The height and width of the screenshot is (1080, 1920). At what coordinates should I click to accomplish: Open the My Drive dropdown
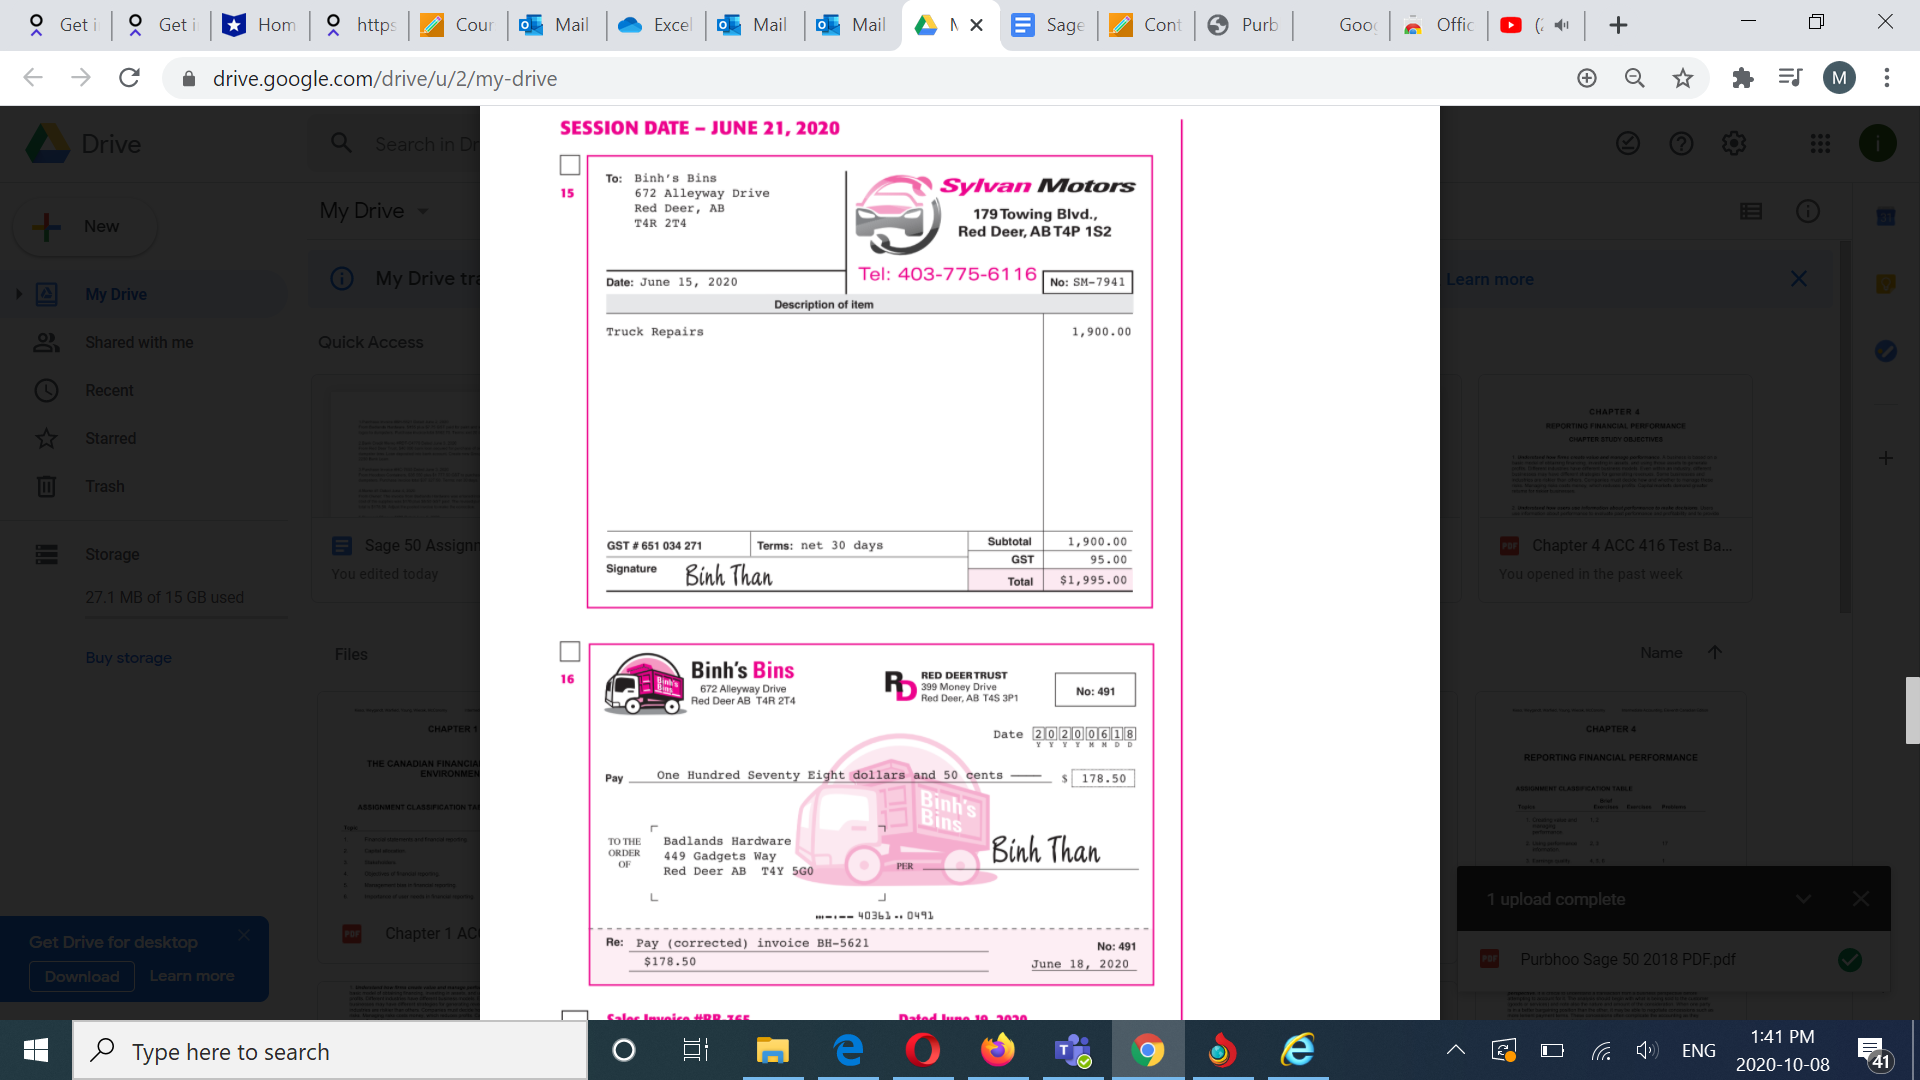pyautogui.click(x=421, y=211)
